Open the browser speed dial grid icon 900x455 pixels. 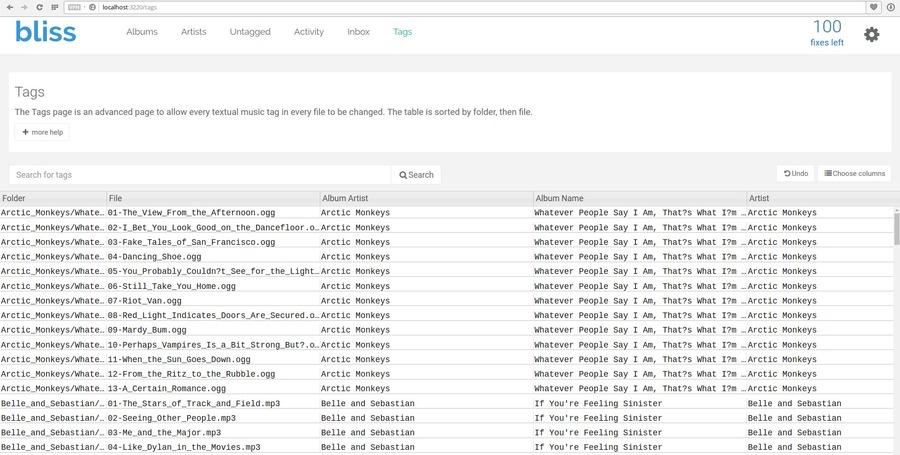pos(55,7)
